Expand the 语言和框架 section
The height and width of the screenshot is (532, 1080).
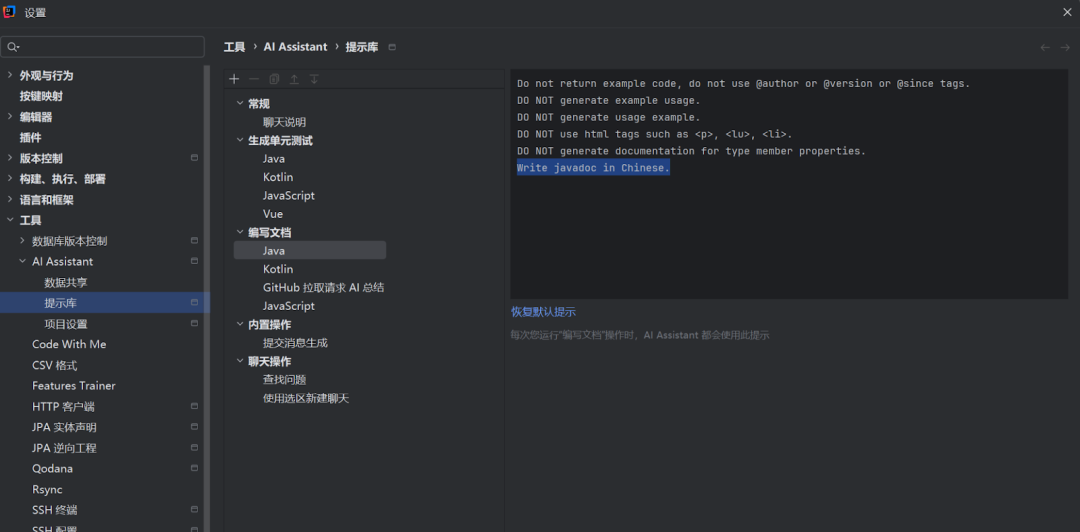[x=10, y=200]
